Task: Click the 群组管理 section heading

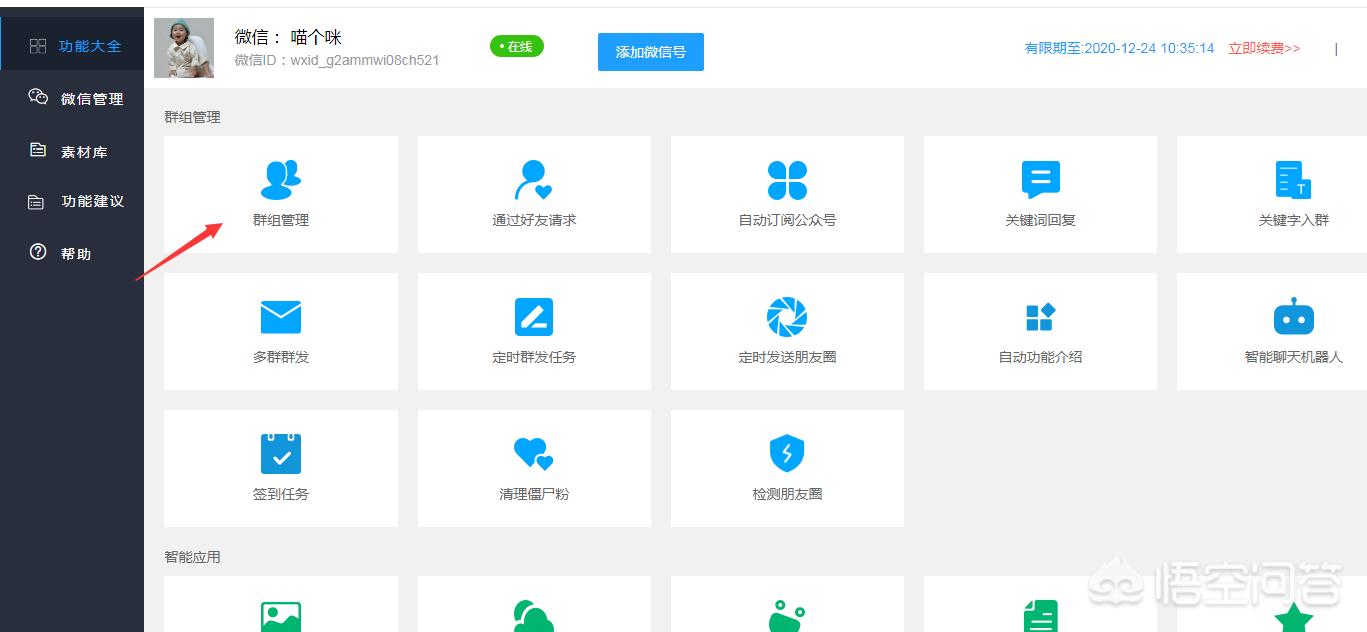Action: pyautogui.click(x=192, y=117)
